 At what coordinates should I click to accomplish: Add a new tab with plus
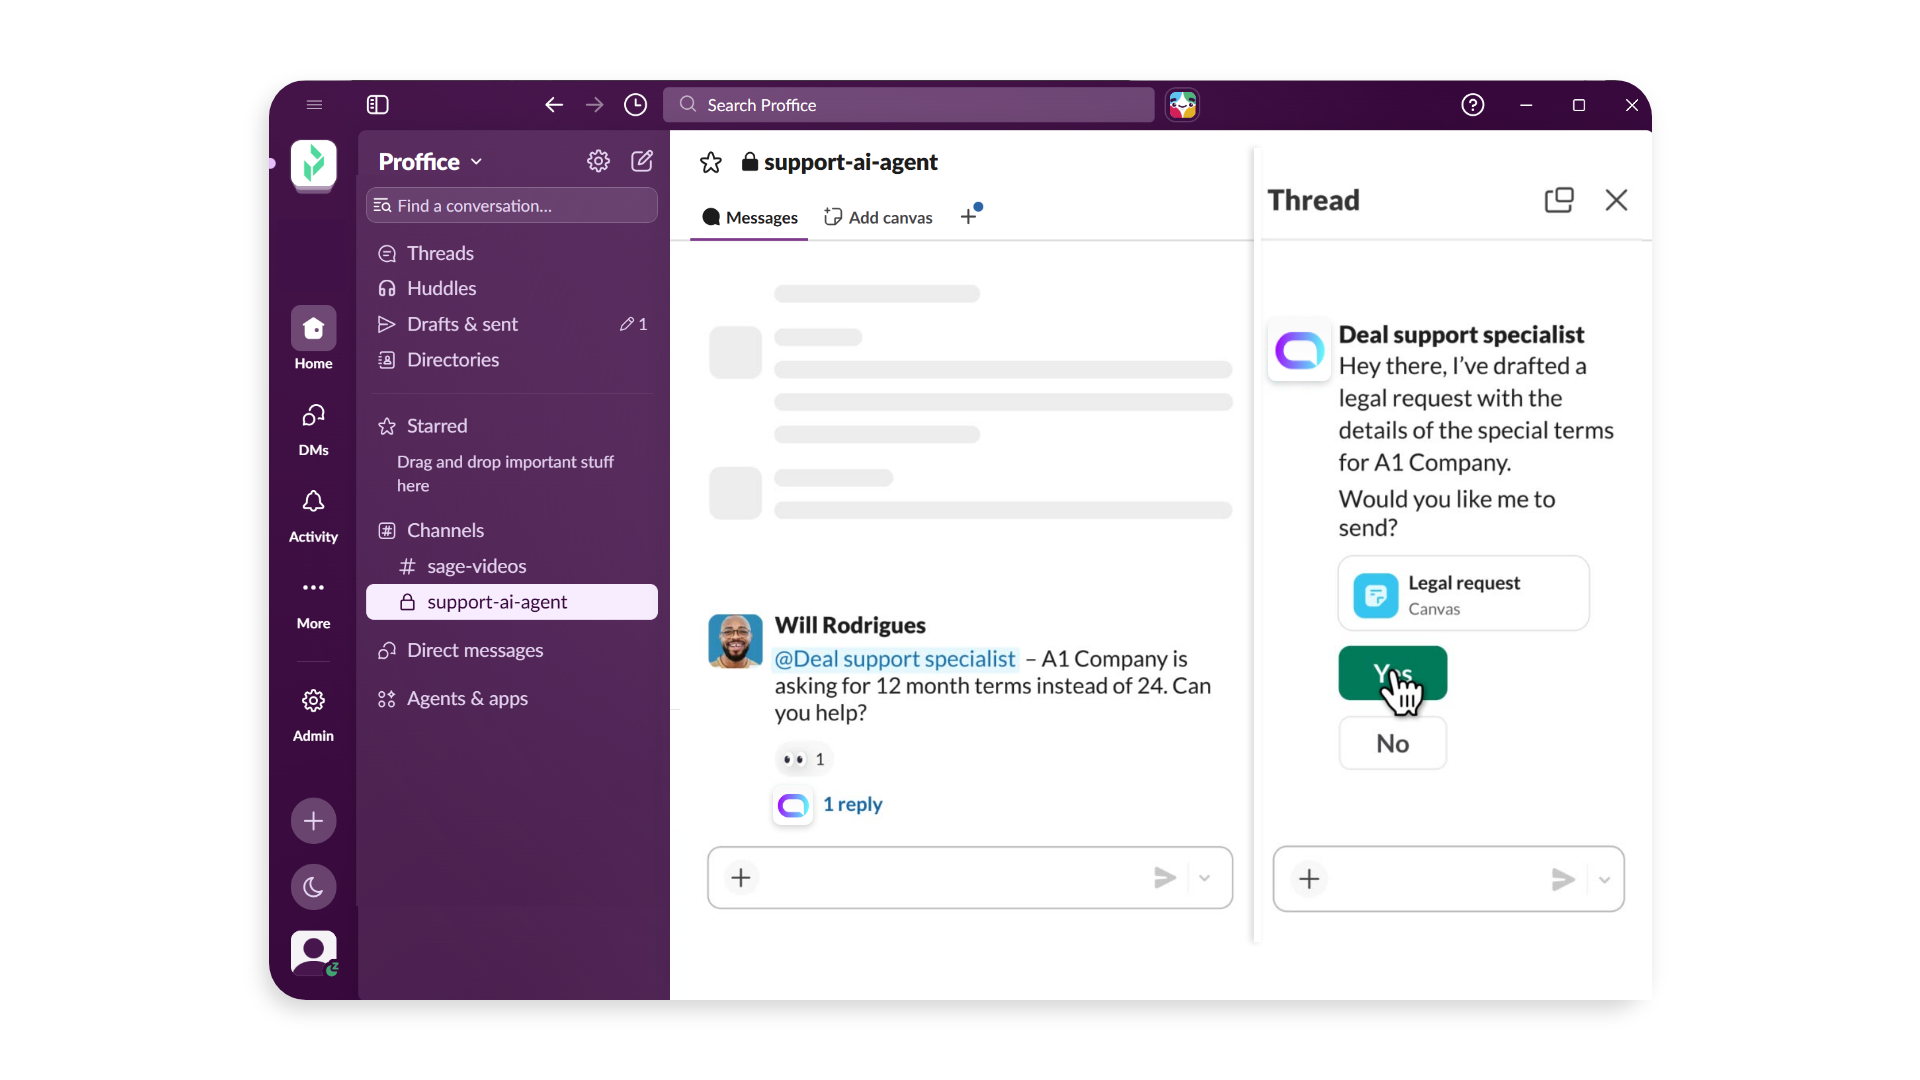tap(969, 216)
